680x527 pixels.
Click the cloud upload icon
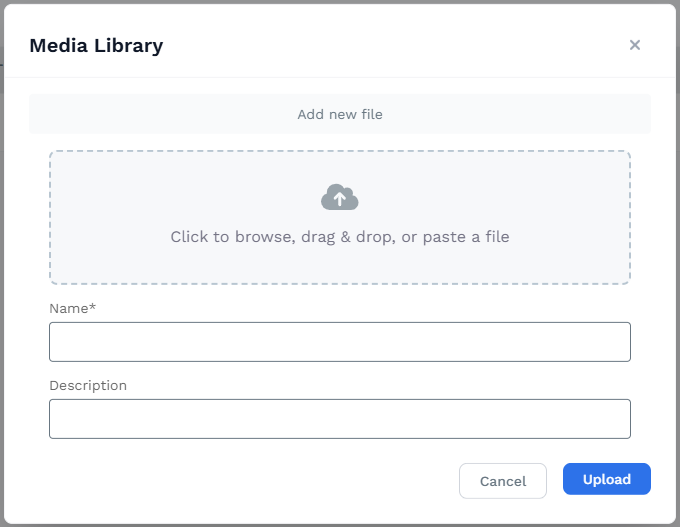pyautogui.click(x=340, y=197)
